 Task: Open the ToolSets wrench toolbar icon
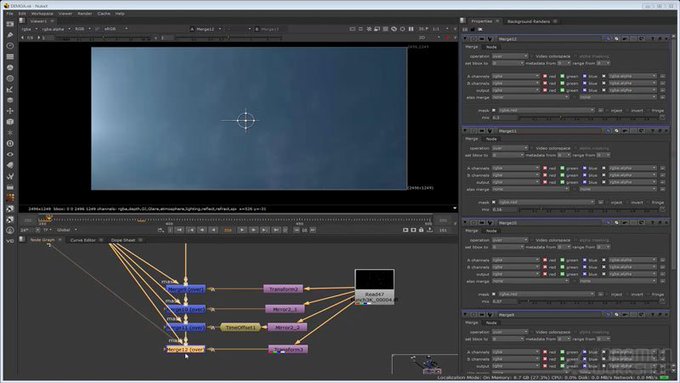click(10, 176)
